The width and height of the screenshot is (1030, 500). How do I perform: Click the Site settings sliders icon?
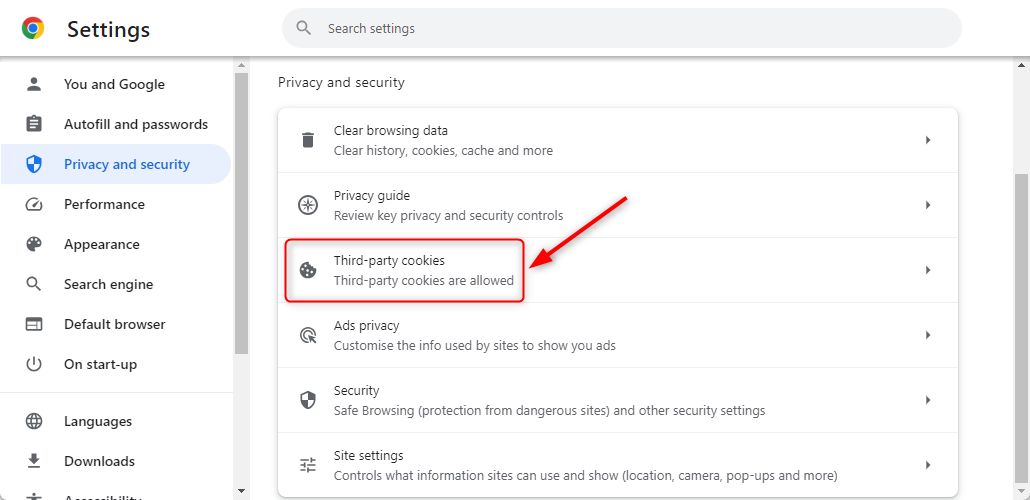point(307,465)
